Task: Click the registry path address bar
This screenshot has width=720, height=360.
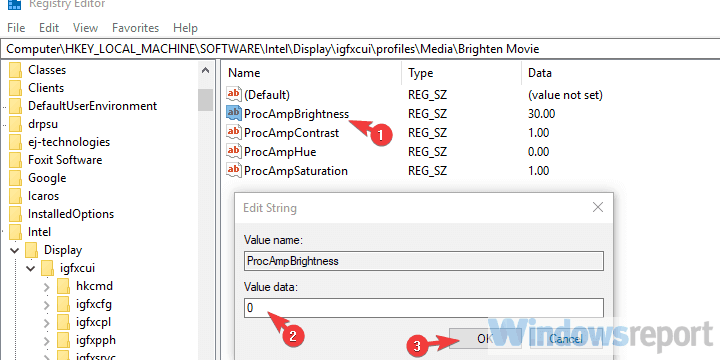Action: pos(360,49)
